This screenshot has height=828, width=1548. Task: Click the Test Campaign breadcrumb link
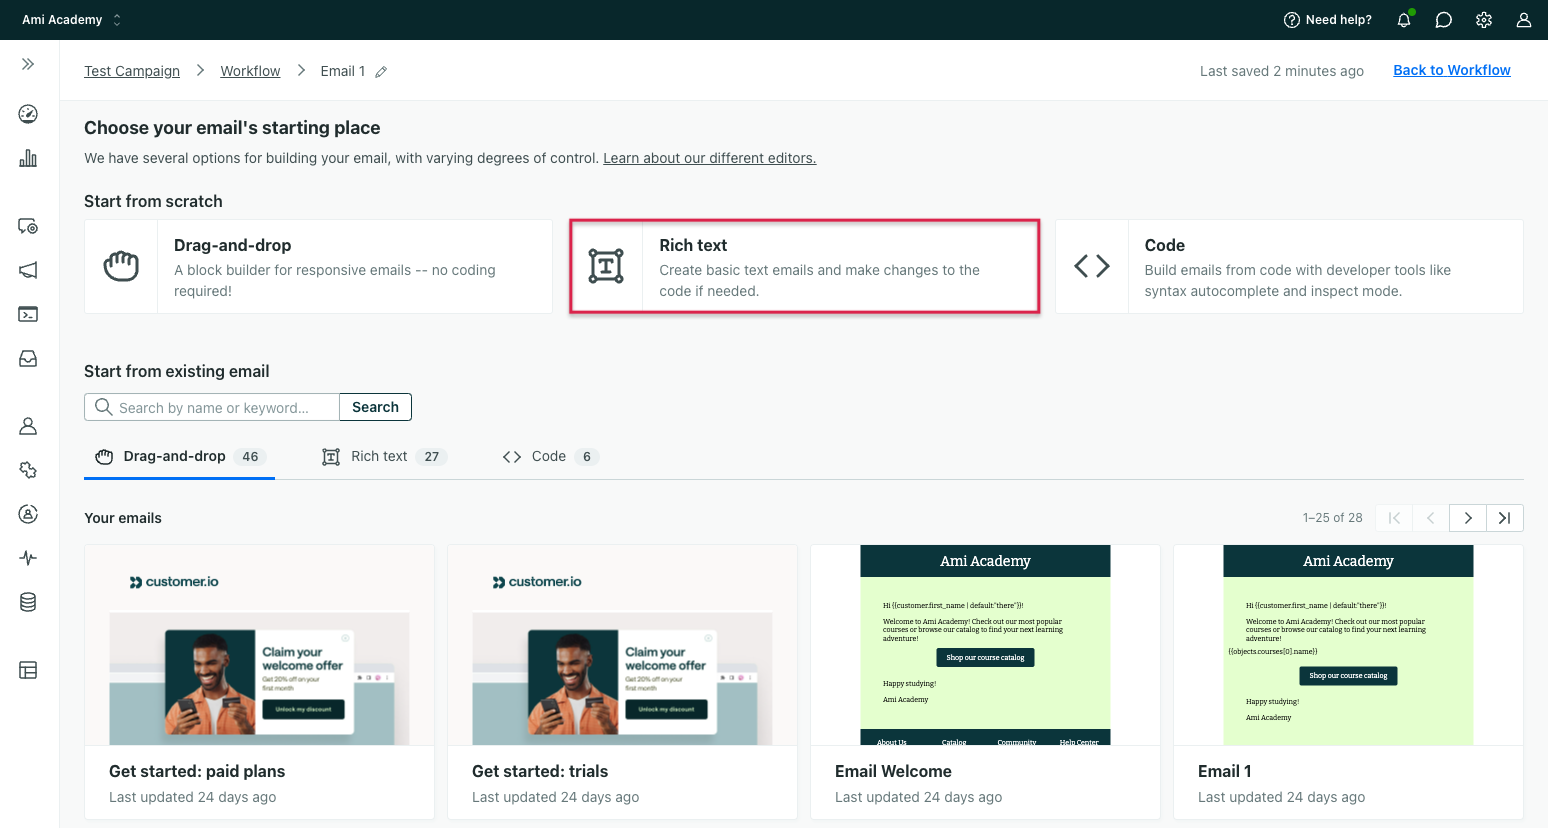pos(132,71)
